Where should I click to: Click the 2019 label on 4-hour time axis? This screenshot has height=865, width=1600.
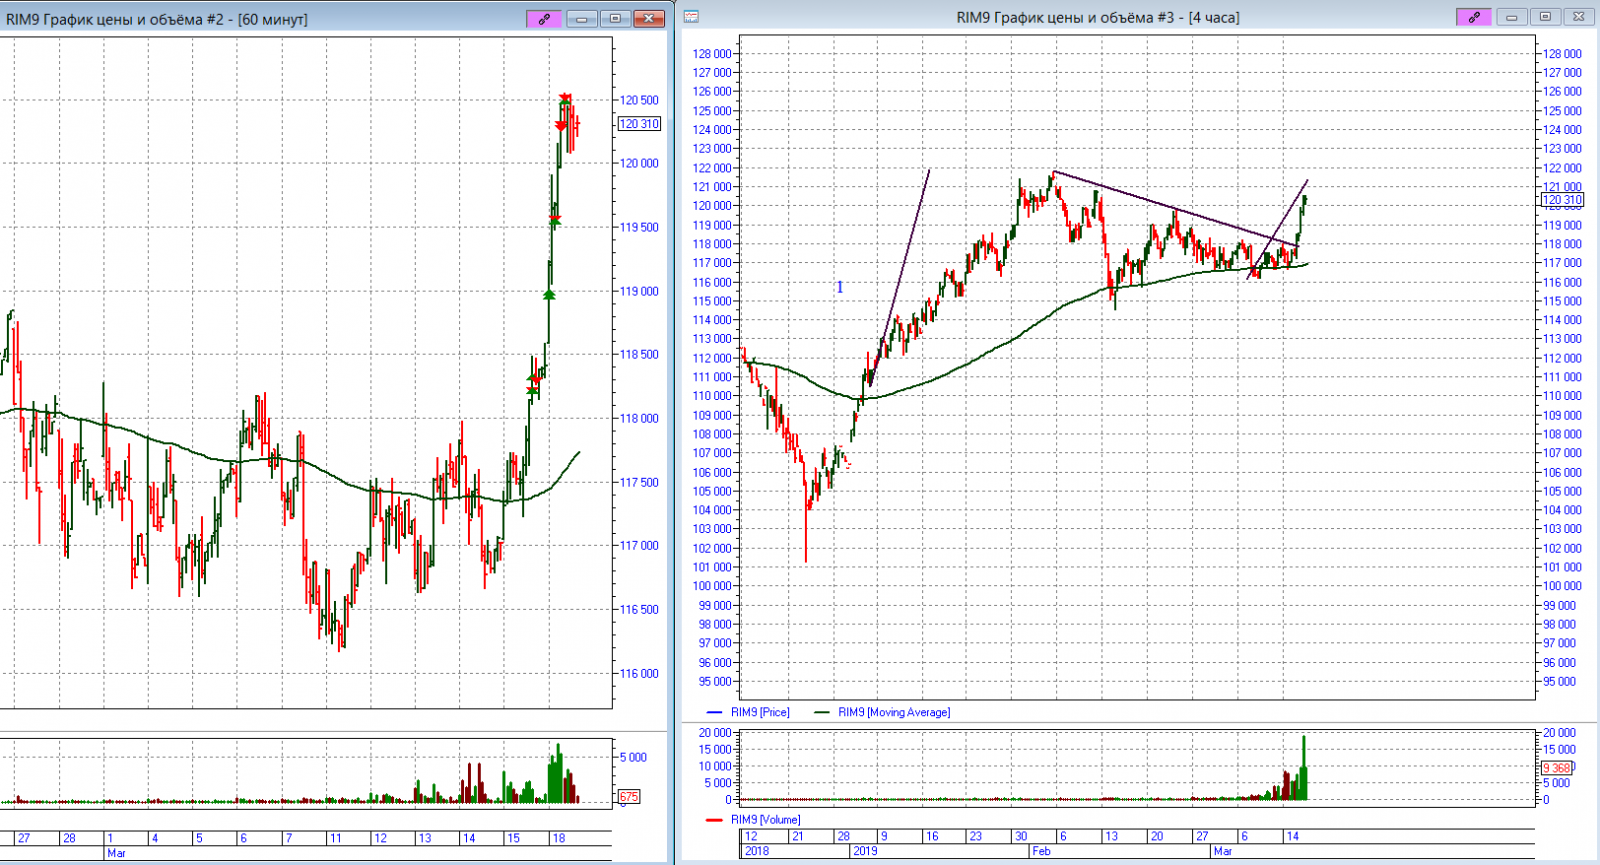[864, 851]
